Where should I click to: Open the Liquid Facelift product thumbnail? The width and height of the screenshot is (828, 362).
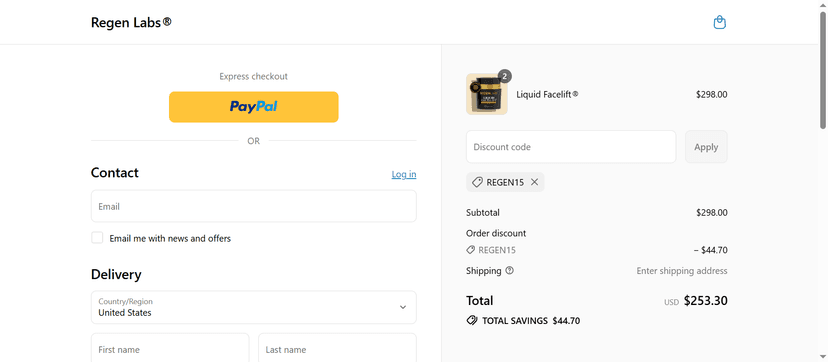486,94
